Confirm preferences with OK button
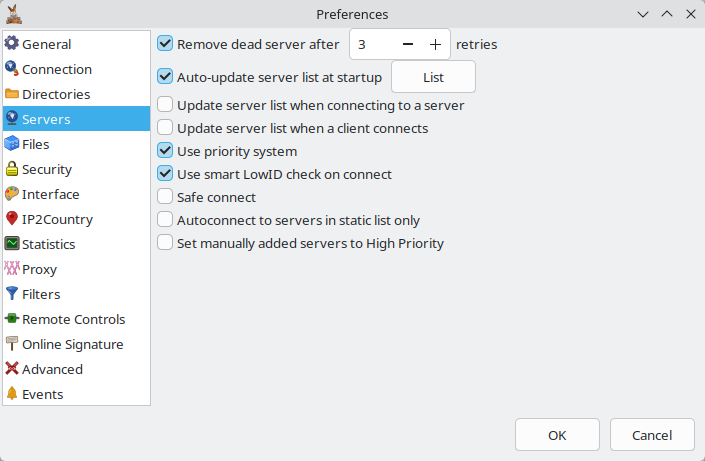 557,435
